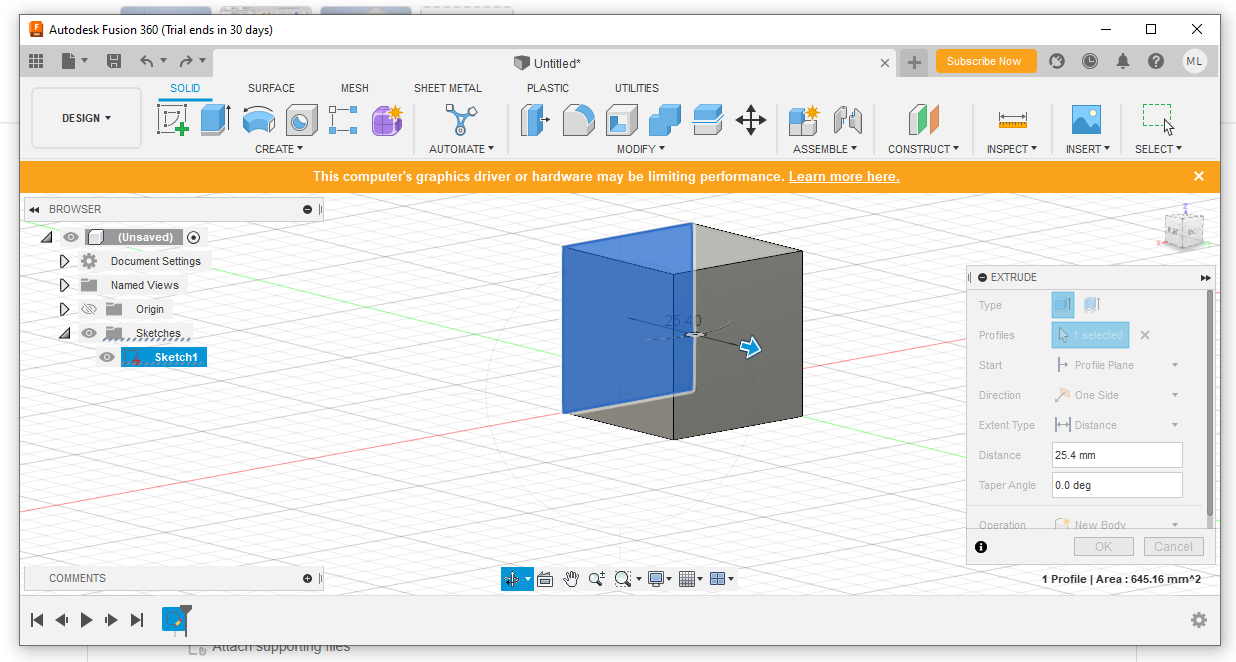Expand Document Settings in the browser
1236x662 pixels.
click(65, 261)
